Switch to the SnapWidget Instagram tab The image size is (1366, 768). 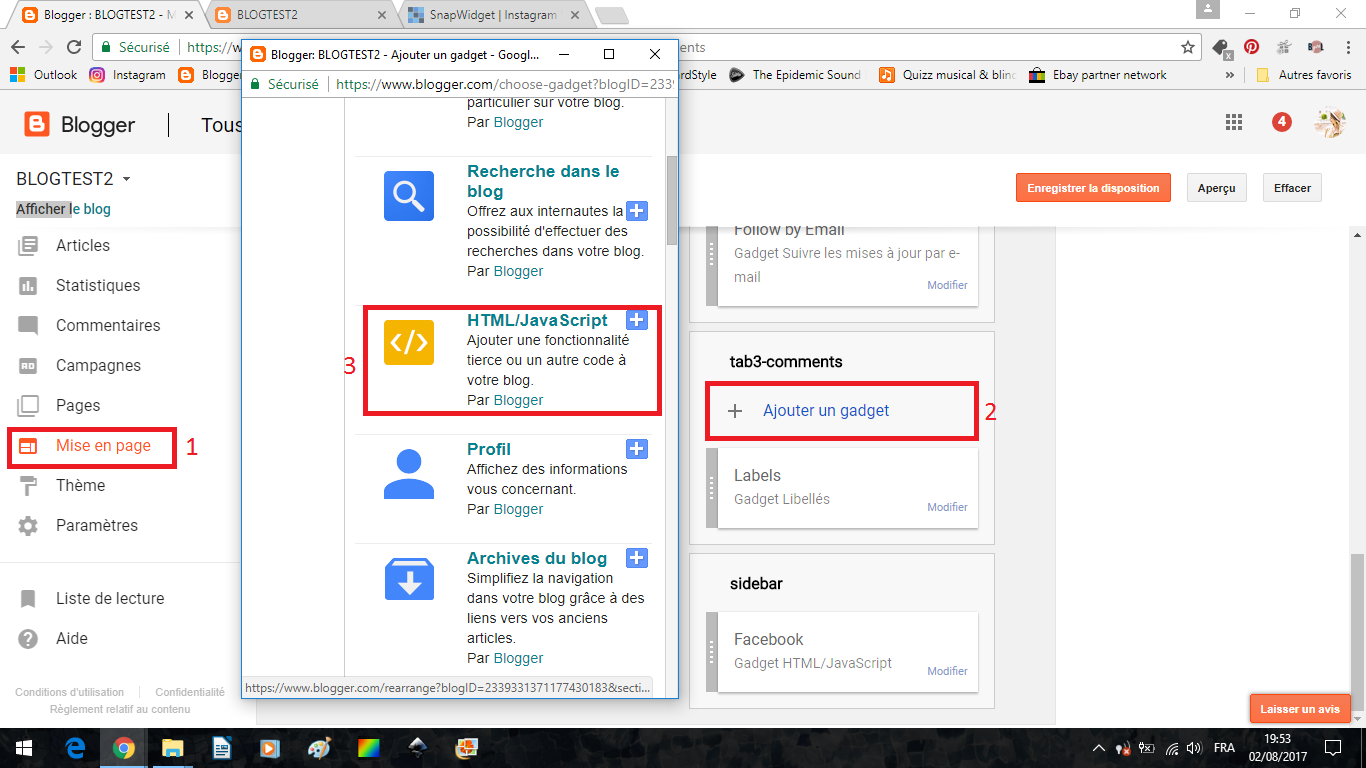pyautogui.click(x=490, y=15)
